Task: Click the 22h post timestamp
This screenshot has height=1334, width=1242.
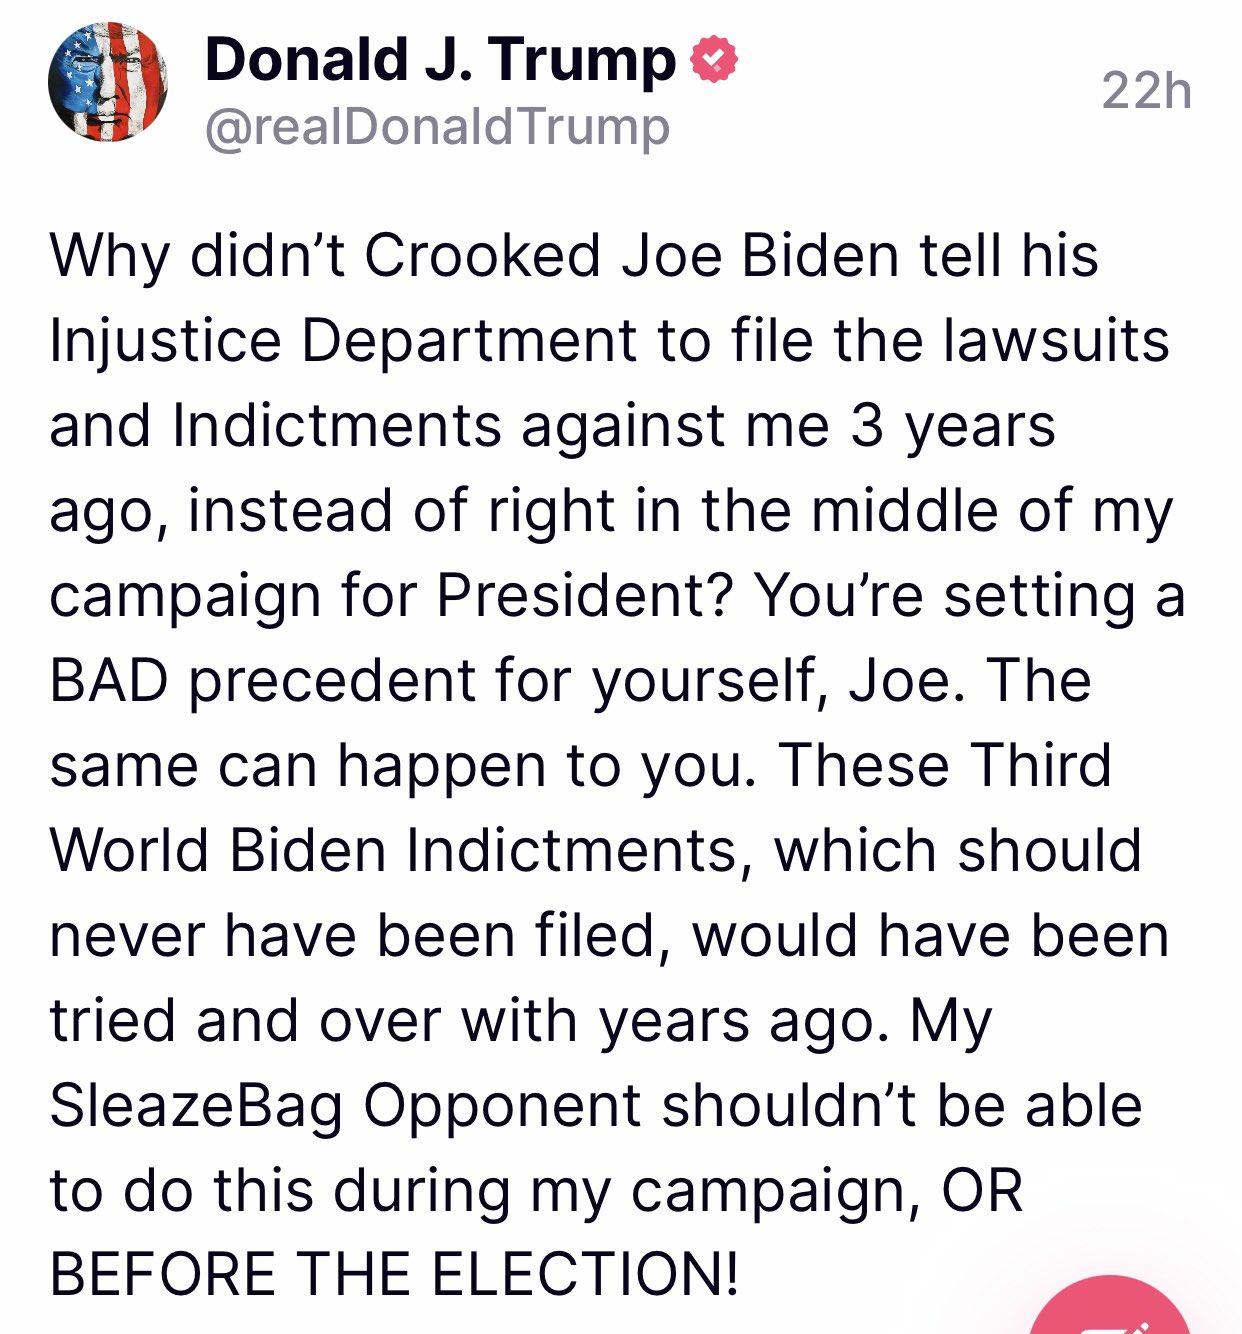Action: 1146,91
